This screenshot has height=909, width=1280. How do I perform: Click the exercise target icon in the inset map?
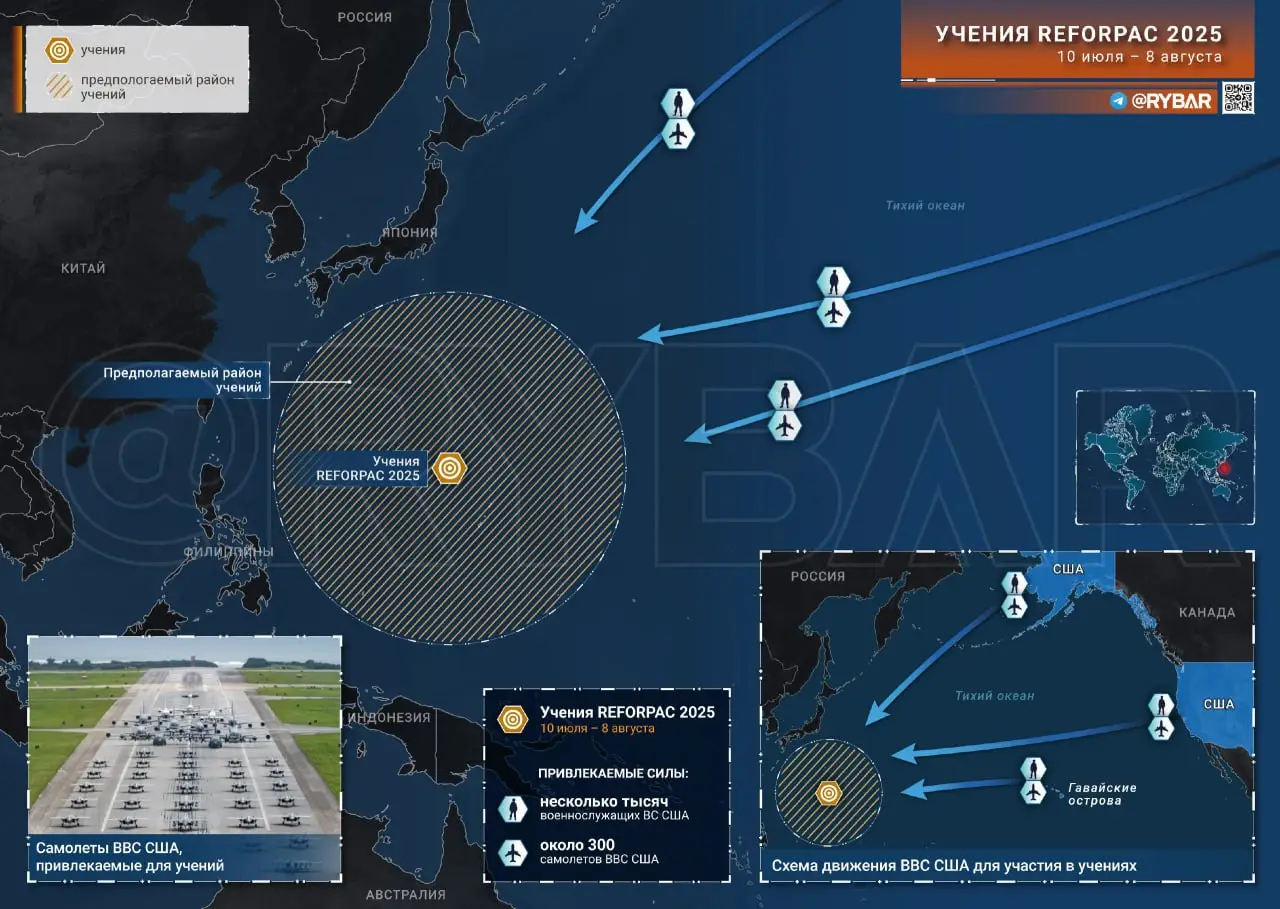[x=828, y=793]
